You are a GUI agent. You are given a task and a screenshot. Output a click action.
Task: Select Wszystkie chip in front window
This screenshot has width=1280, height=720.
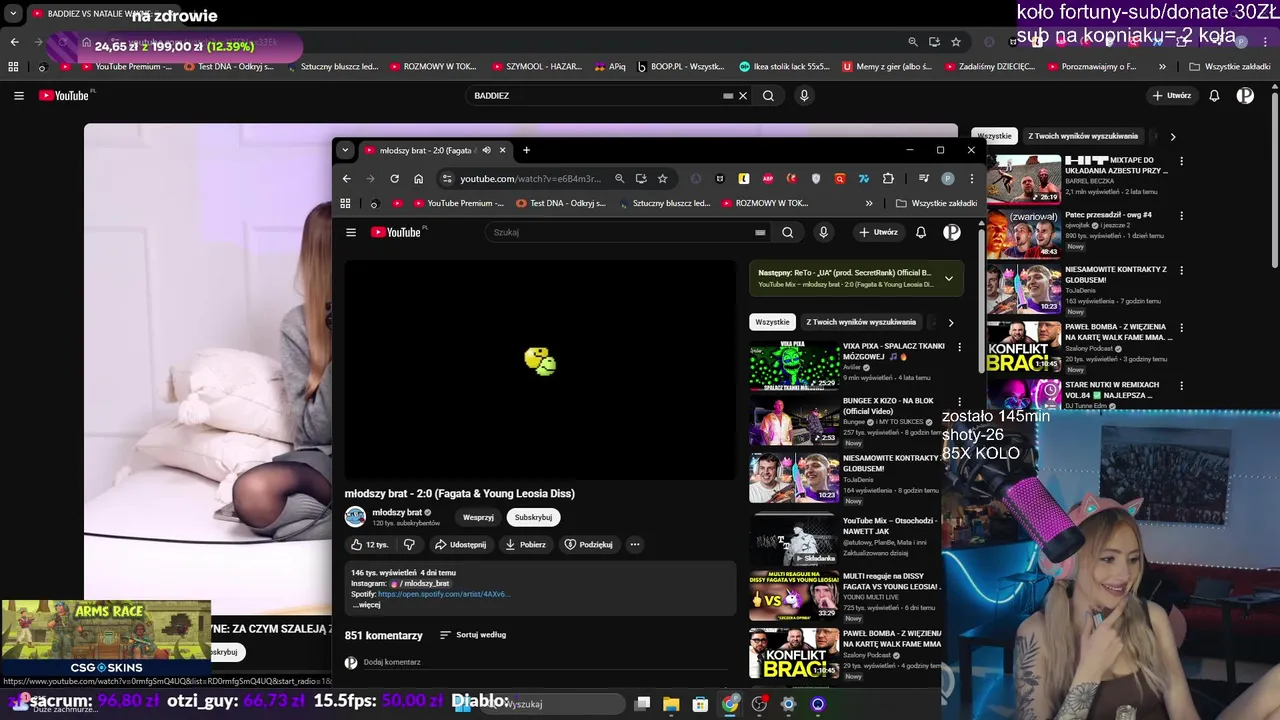[x=772, y=322]
